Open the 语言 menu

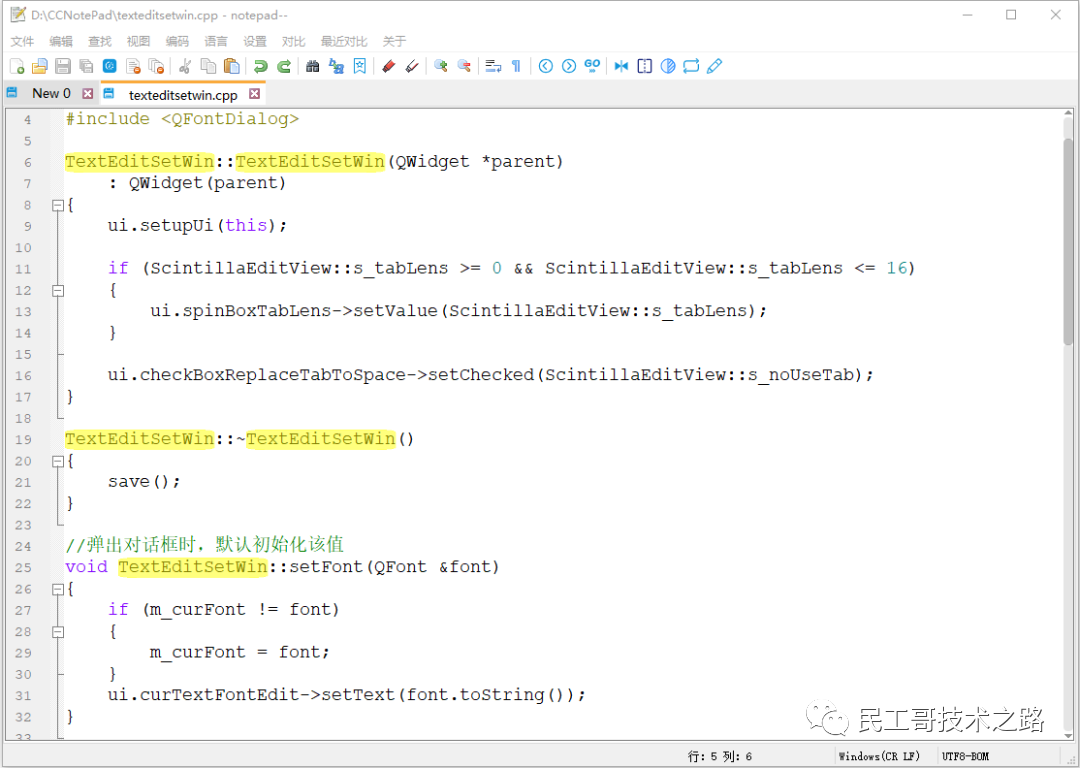point(216,41)
